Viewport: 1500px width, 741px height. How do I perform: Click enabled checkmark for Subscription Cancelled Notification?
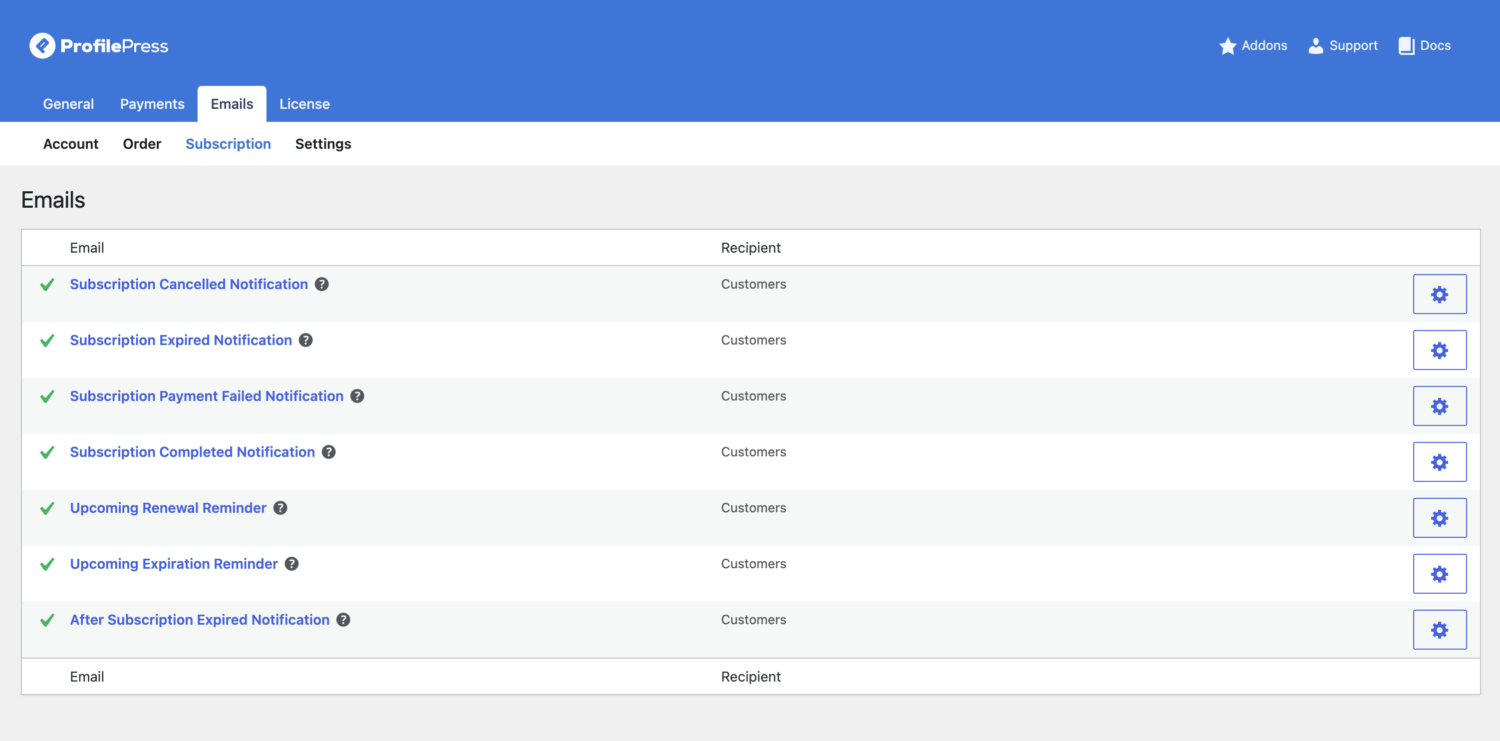point(47,285)
